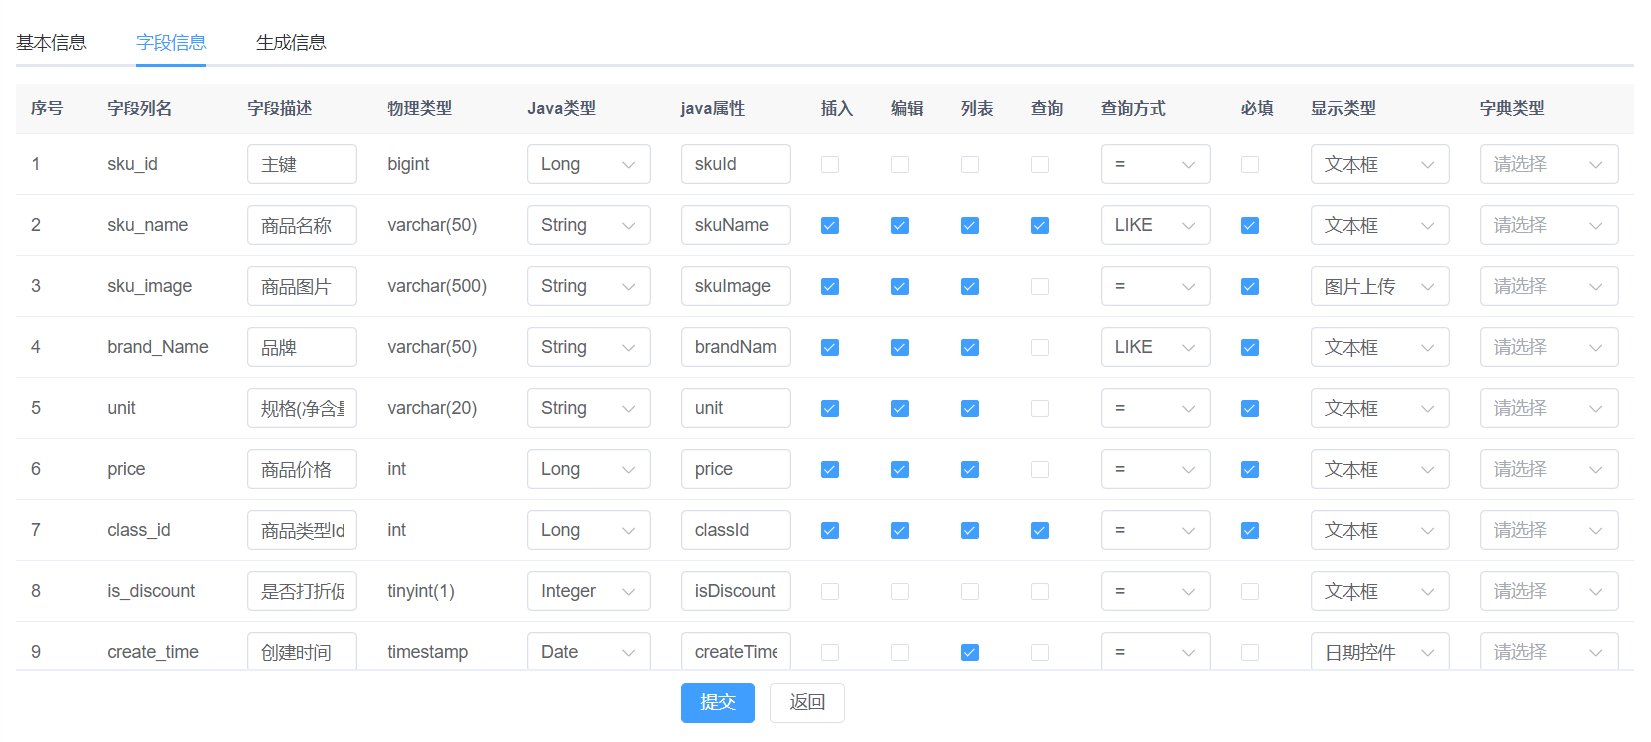Screen dimensions: 1651x742
Task: Uncheck 必填 checkbox for price row
Action: (1250, 470)
